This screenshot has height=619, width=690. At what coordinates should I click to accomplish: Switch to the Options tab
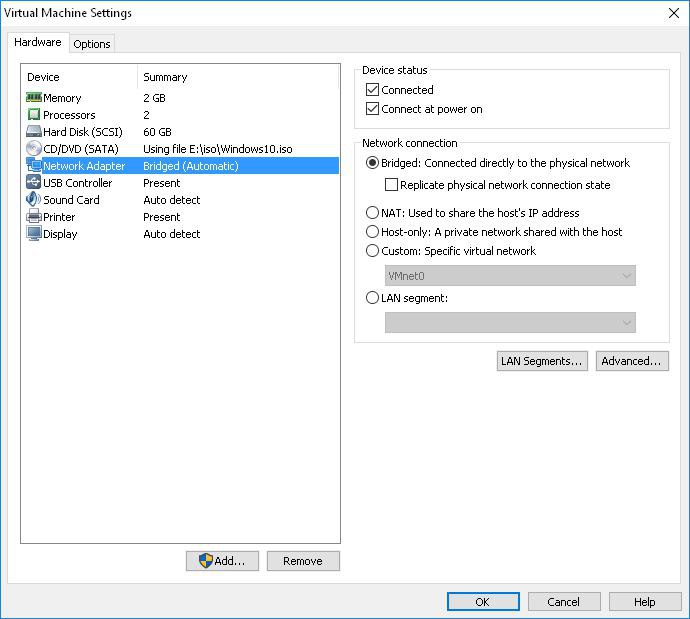92,44
